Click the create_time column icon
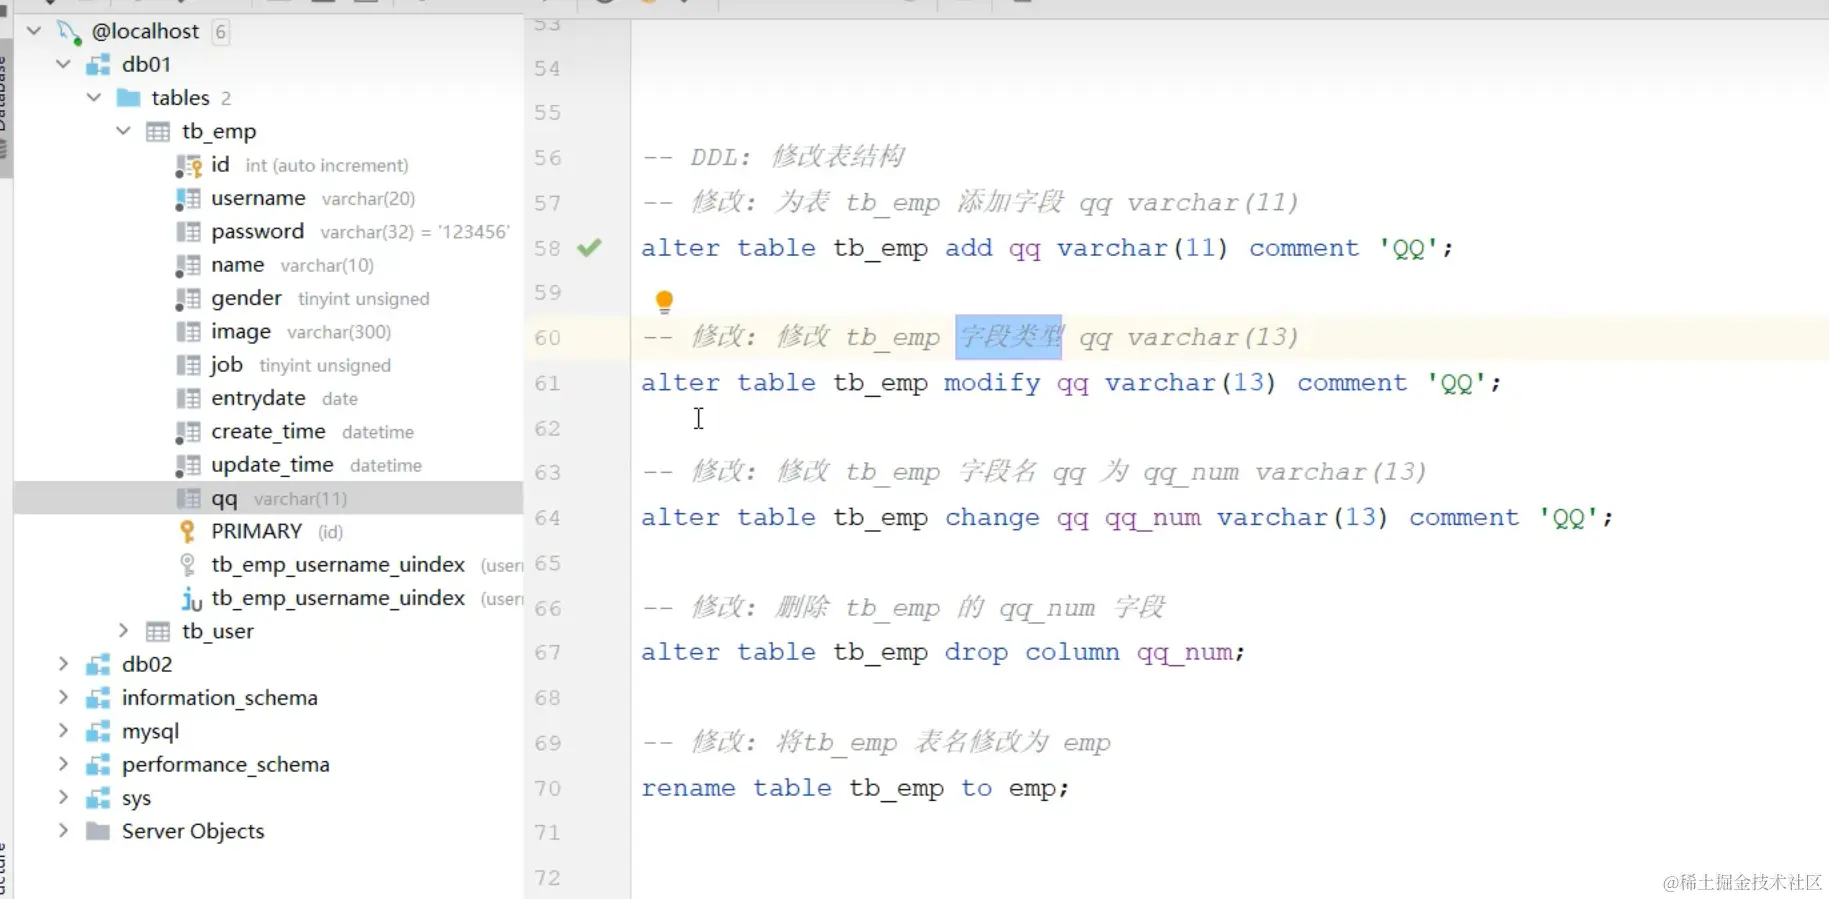Image resolution: width=1829 pixels, height=899 pixels. click(188, 432)
